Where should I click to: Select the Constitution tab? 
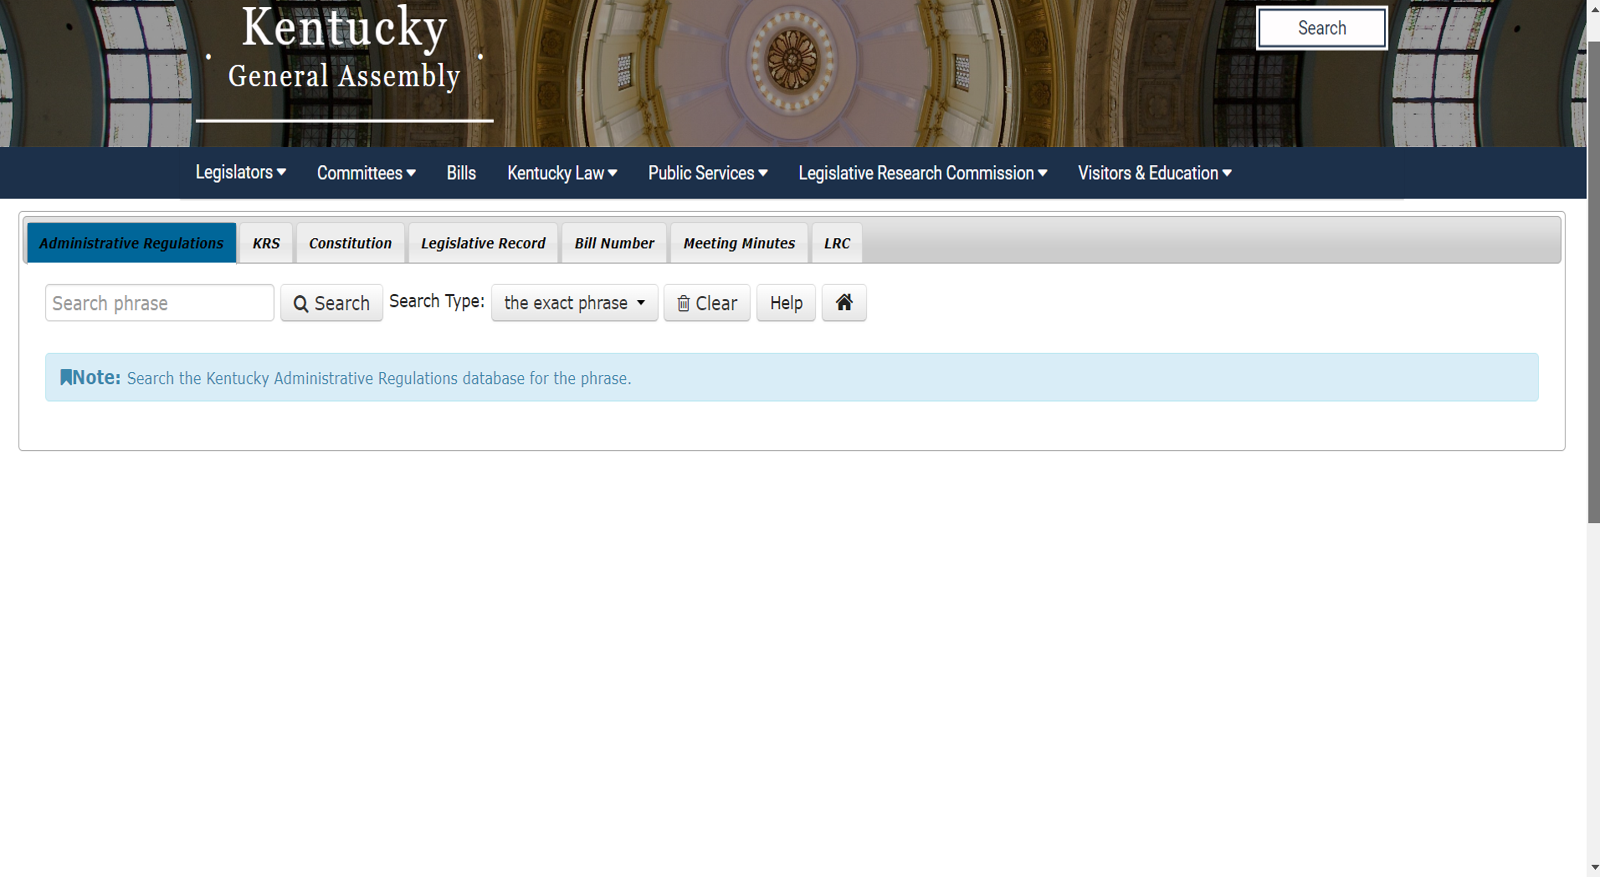(x=350, y=243)
